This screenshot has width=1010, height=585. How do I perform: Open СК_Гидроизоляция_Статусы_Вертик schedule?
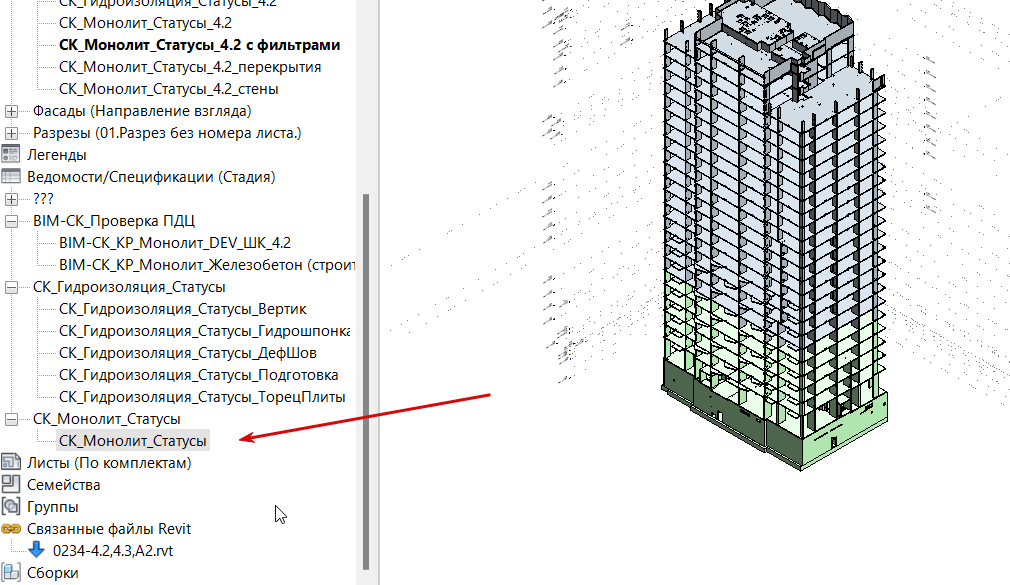[182, 309]
